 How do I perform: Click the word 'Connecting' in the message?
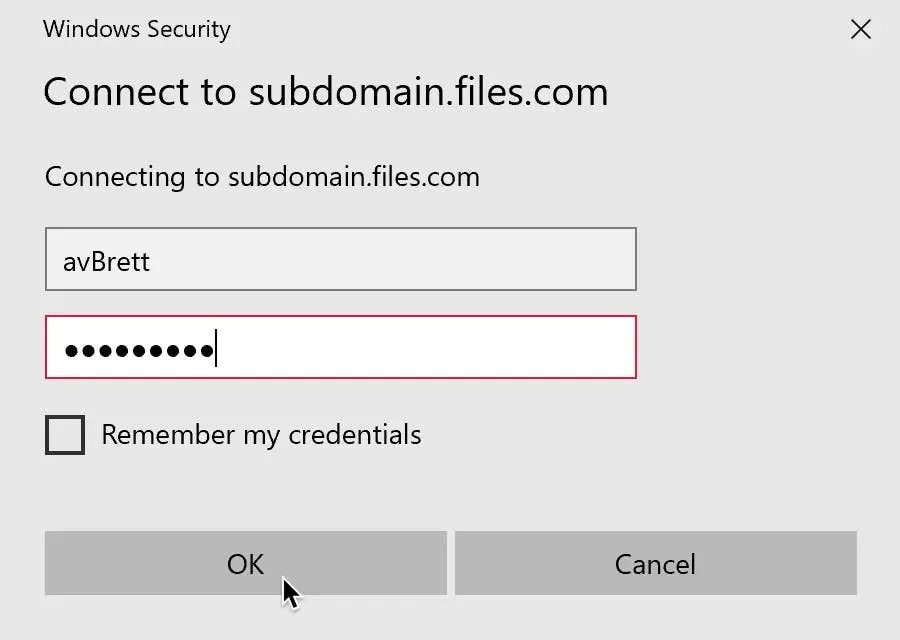(x=116, y=177)
